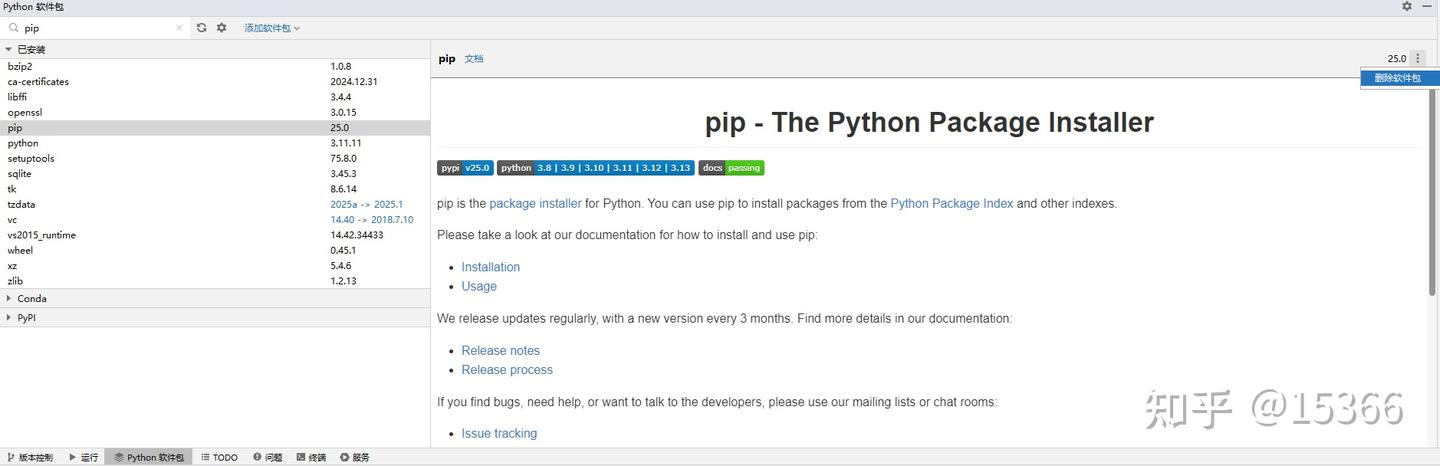Open the Usage link
This screenshot has width=1440, height=466.
(x=479, y=286)
